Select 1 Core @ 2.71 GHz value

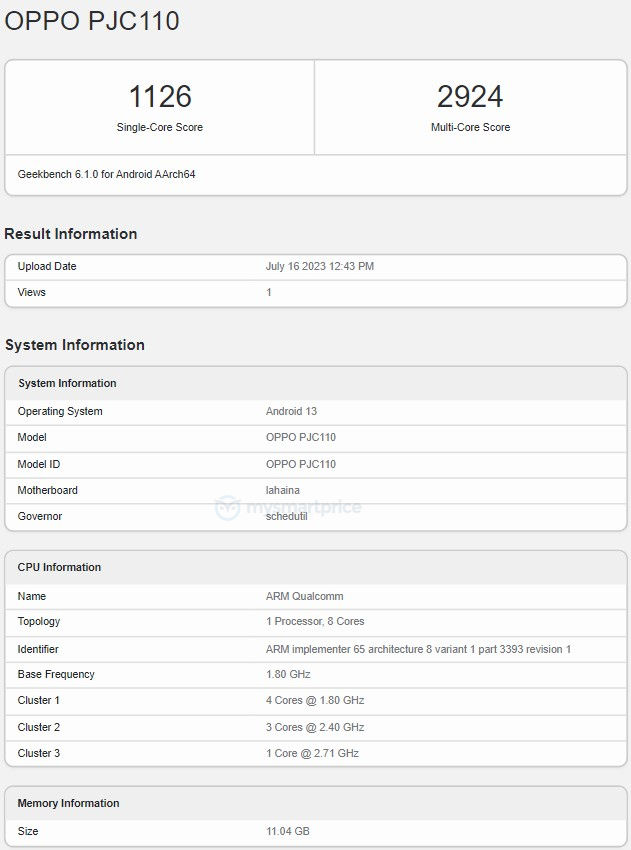click(312, 754)
